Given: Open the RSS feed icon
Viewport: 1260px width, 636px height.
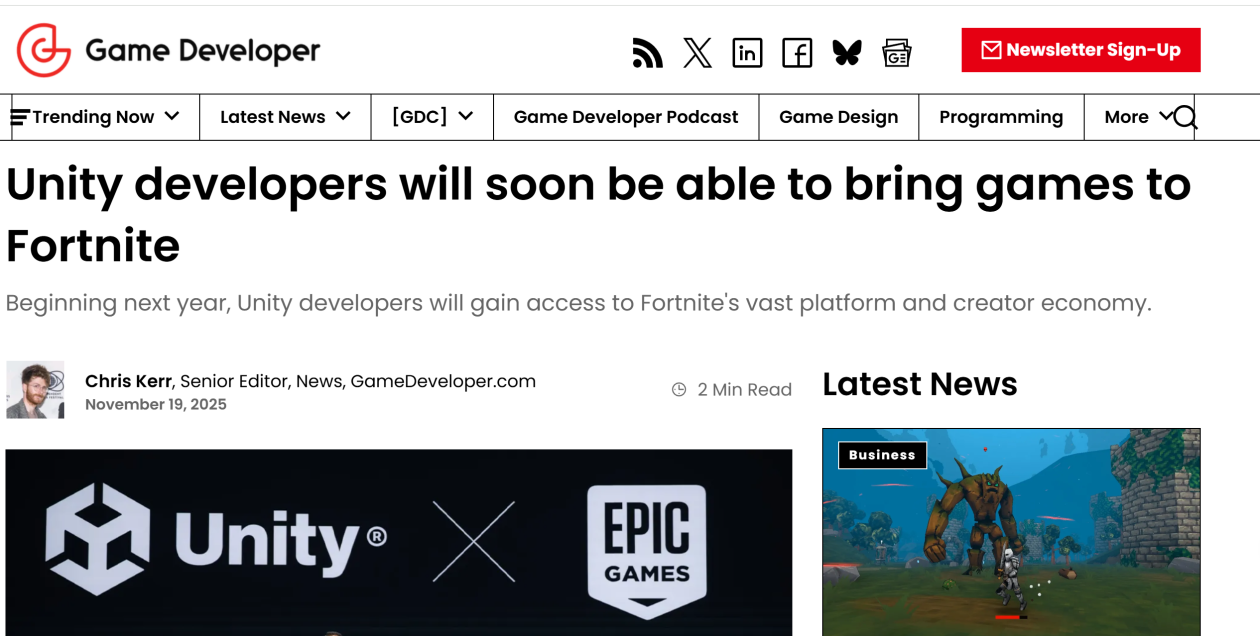Looking at the screenshot, I should tap(647, 53).
